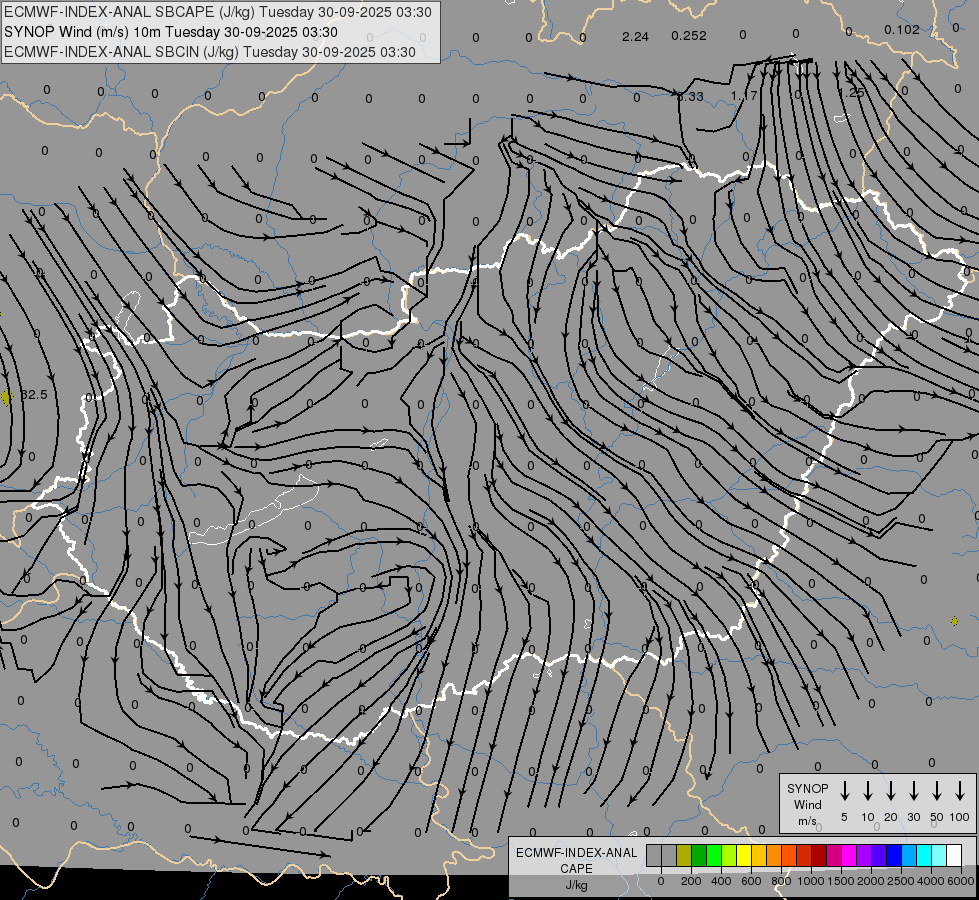Click the 1500 tick label in CAPE legend
Screen dimensions: 979x900
click(841, 881)
